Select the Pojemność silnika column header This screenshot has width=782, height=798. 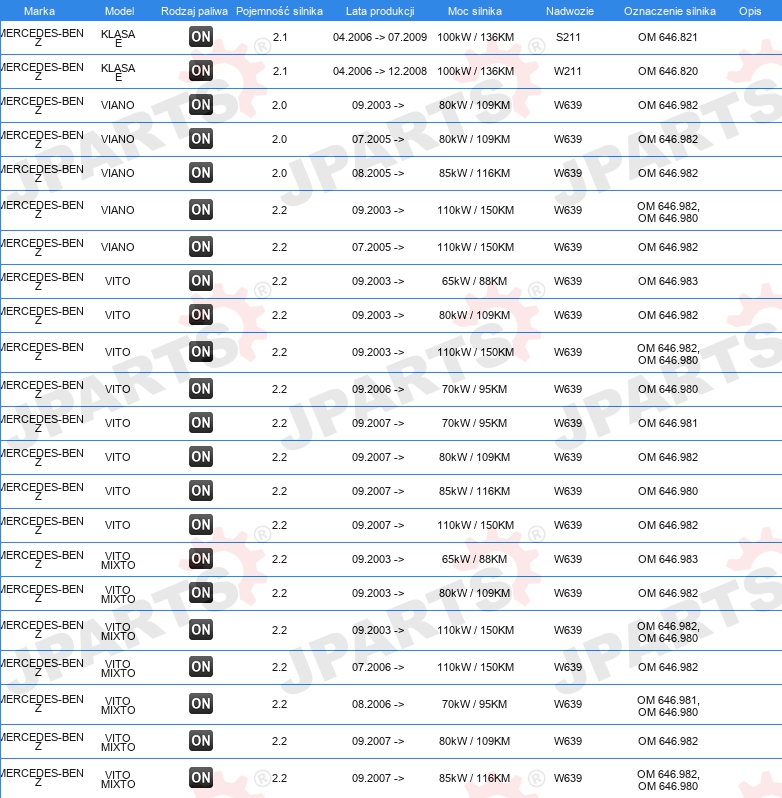coord(279,11)
